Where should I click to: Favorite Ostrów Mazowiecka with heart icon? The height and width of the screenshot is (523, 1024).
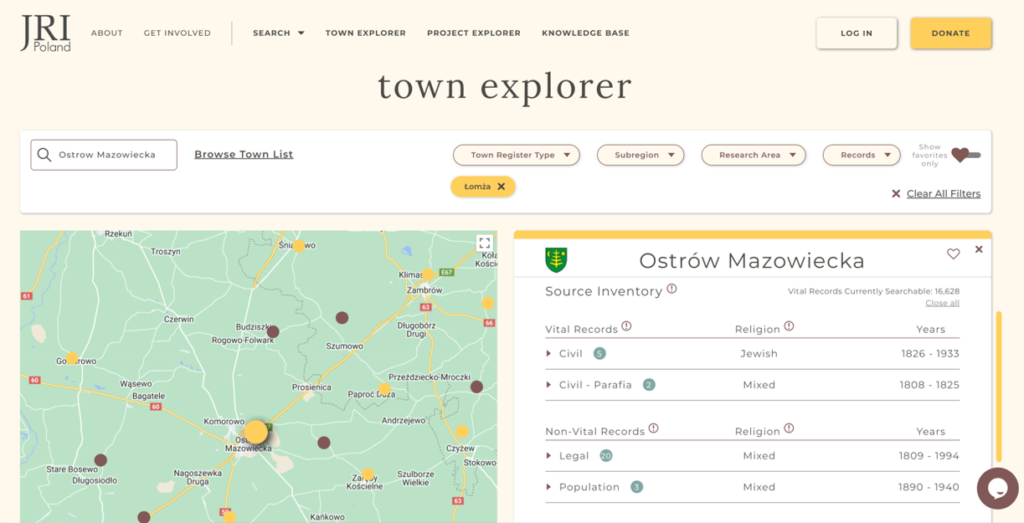(953, 254)
